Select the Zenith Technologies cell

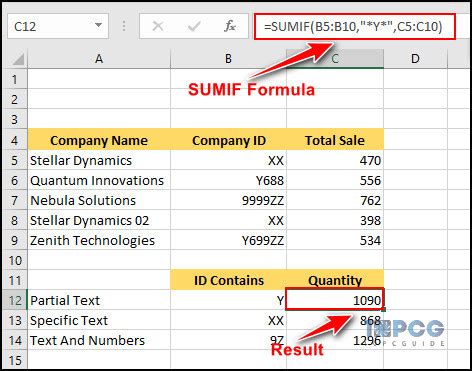point(99,240)
